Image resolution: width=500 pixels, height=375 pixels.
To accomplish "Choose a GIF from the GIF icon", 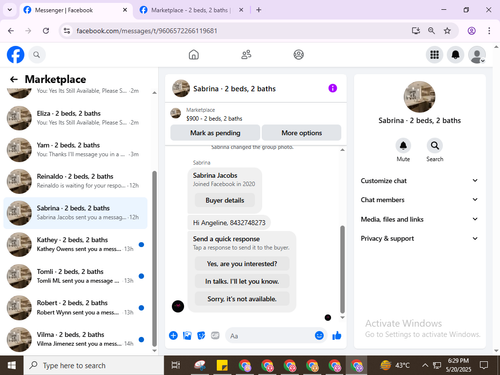I will 215,335.
